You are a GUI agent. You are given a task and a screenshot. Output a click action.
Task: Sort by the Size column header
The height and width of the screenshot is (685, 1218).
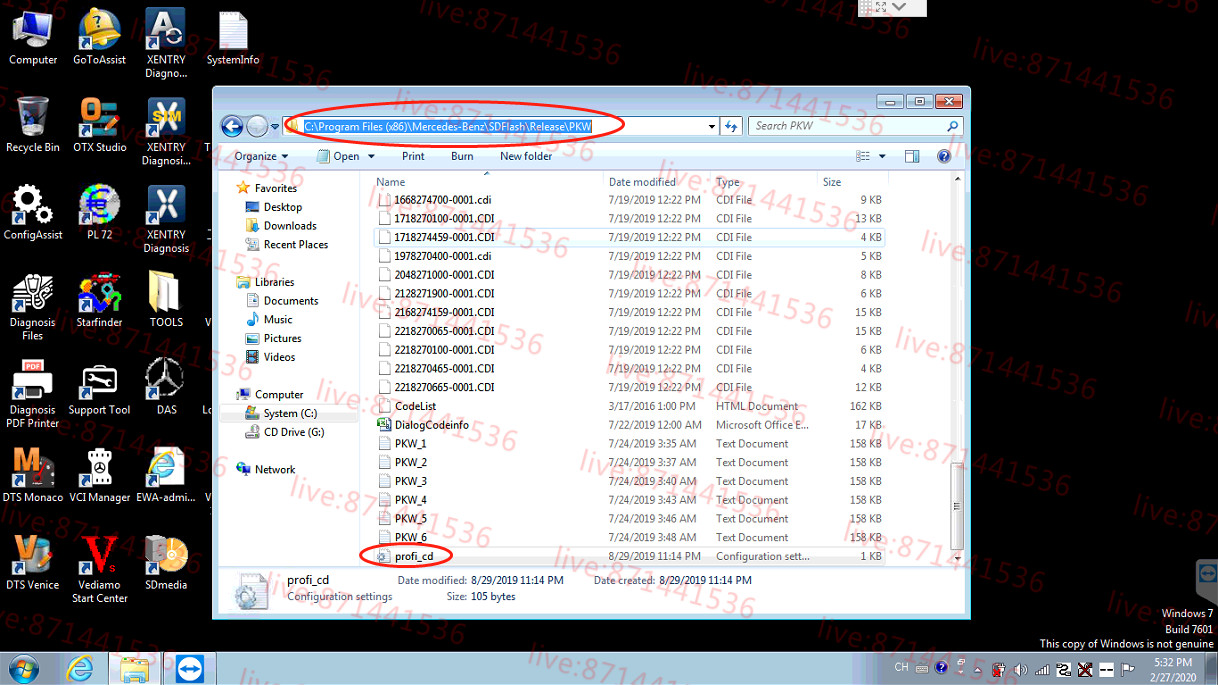851,182
